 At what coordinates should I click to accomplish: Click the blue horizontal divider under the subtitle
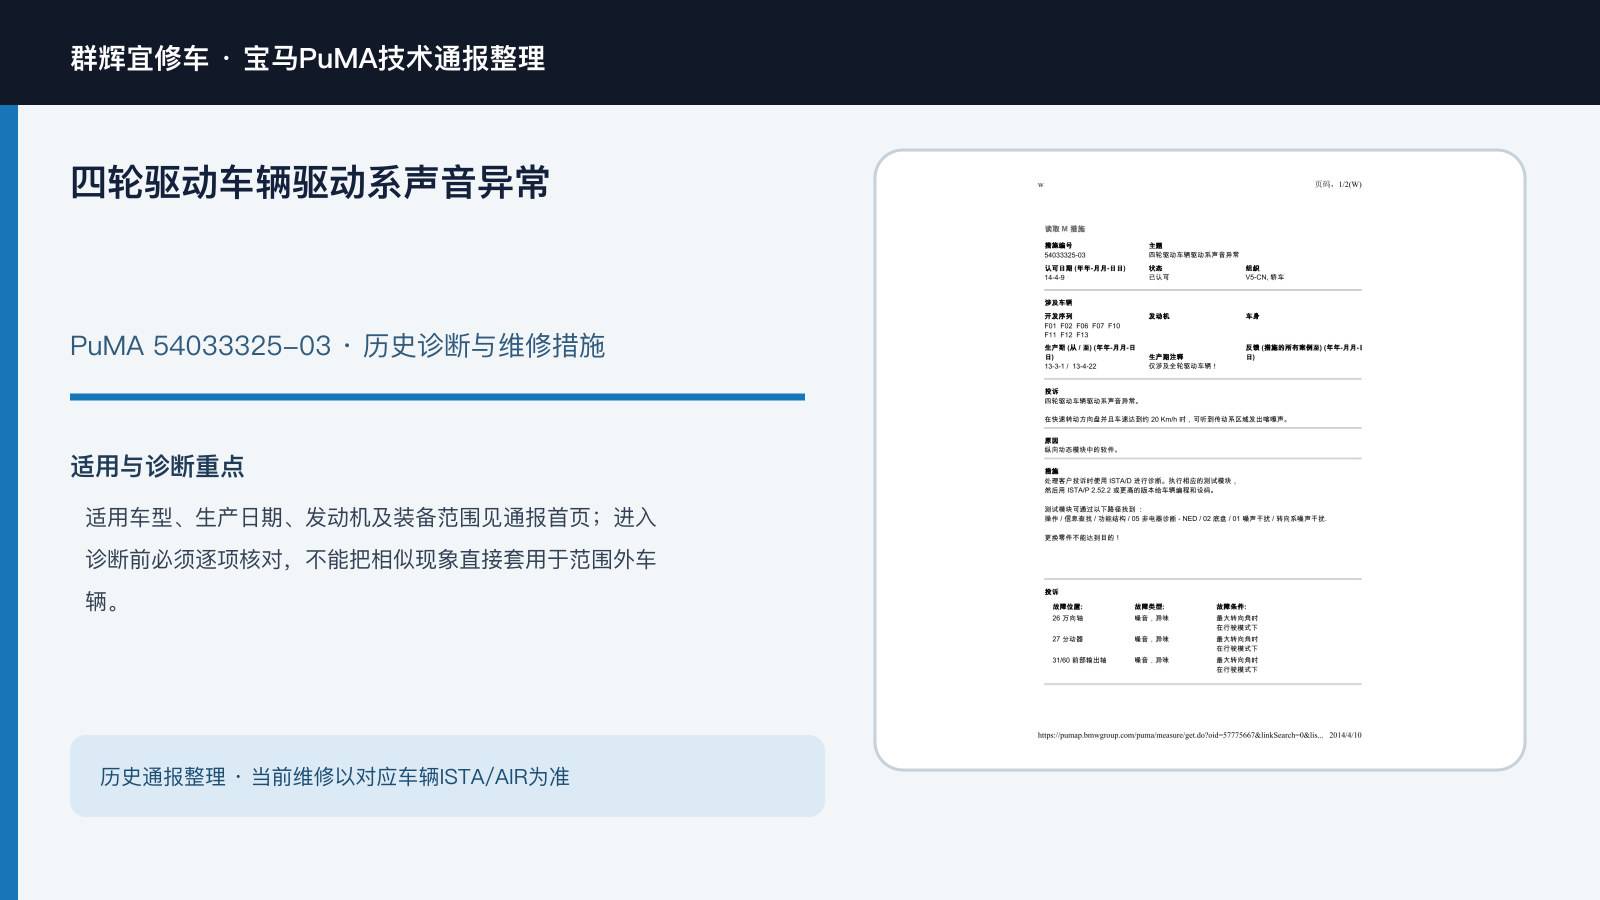437,397
